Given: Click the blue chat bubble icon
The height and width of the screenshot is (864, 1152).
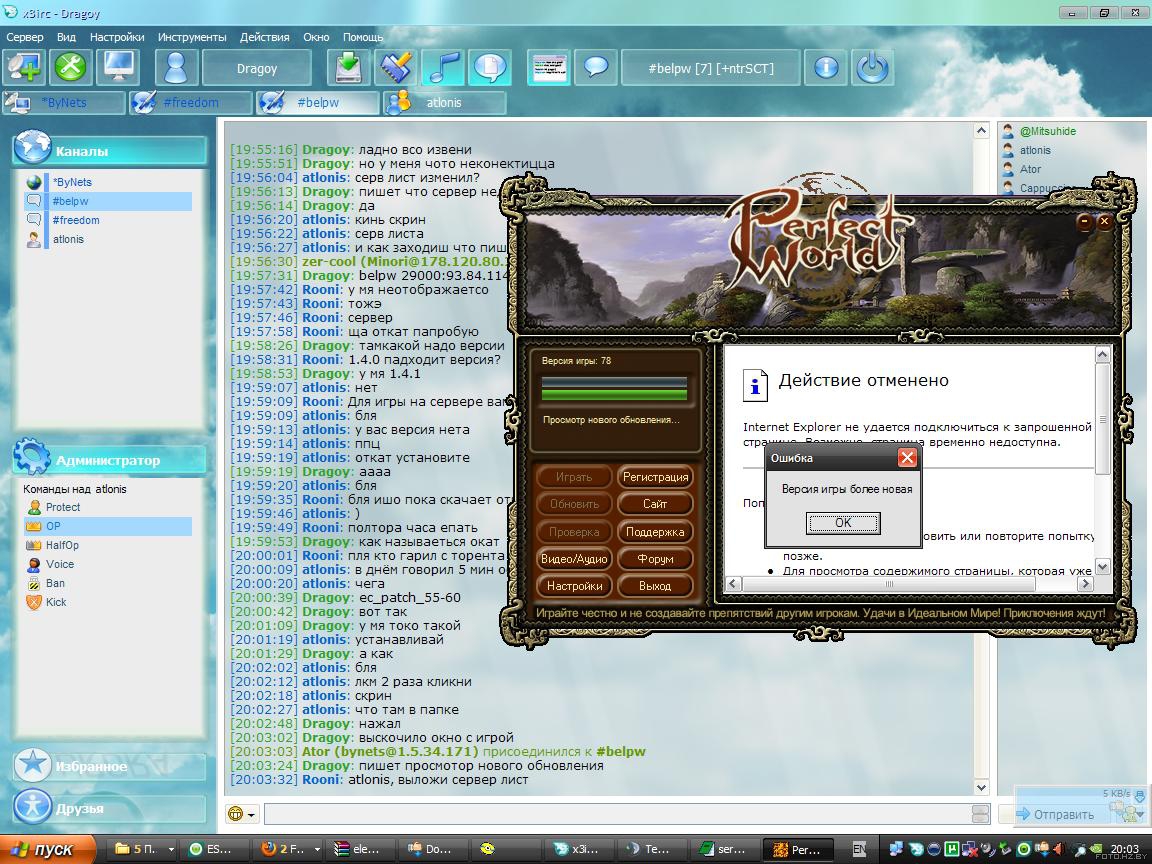Looking at the screenshot, I should 596,68.
